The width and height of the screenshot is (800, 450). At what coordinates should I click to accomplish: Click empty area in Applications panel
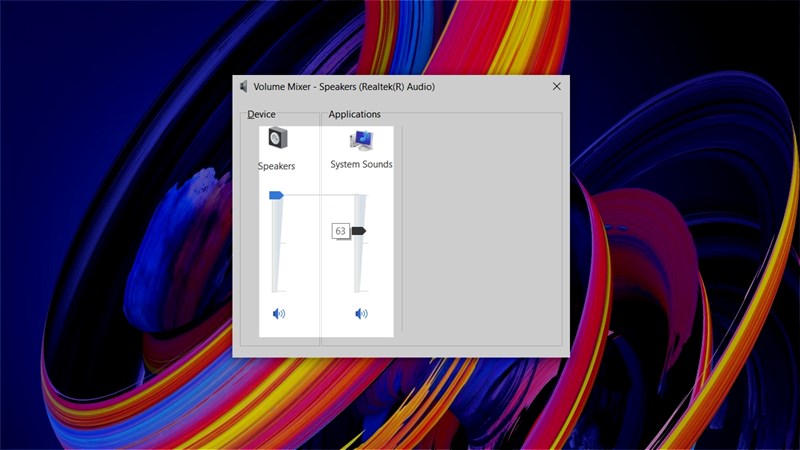point(480,230)
